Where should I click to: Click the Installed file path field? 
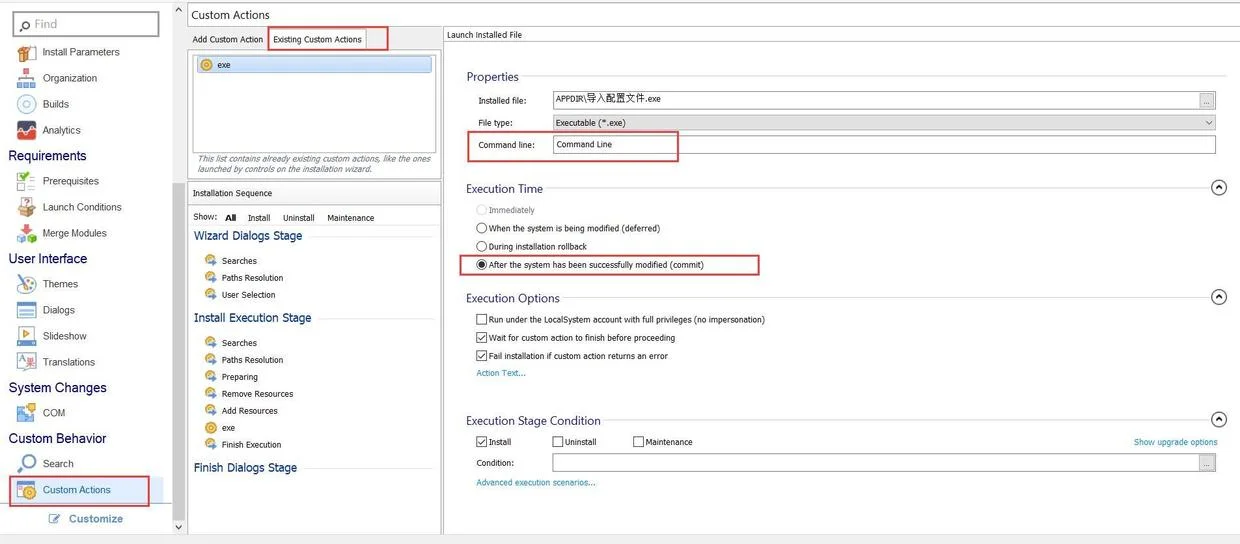pyautogui.click(x=876, y=100)
